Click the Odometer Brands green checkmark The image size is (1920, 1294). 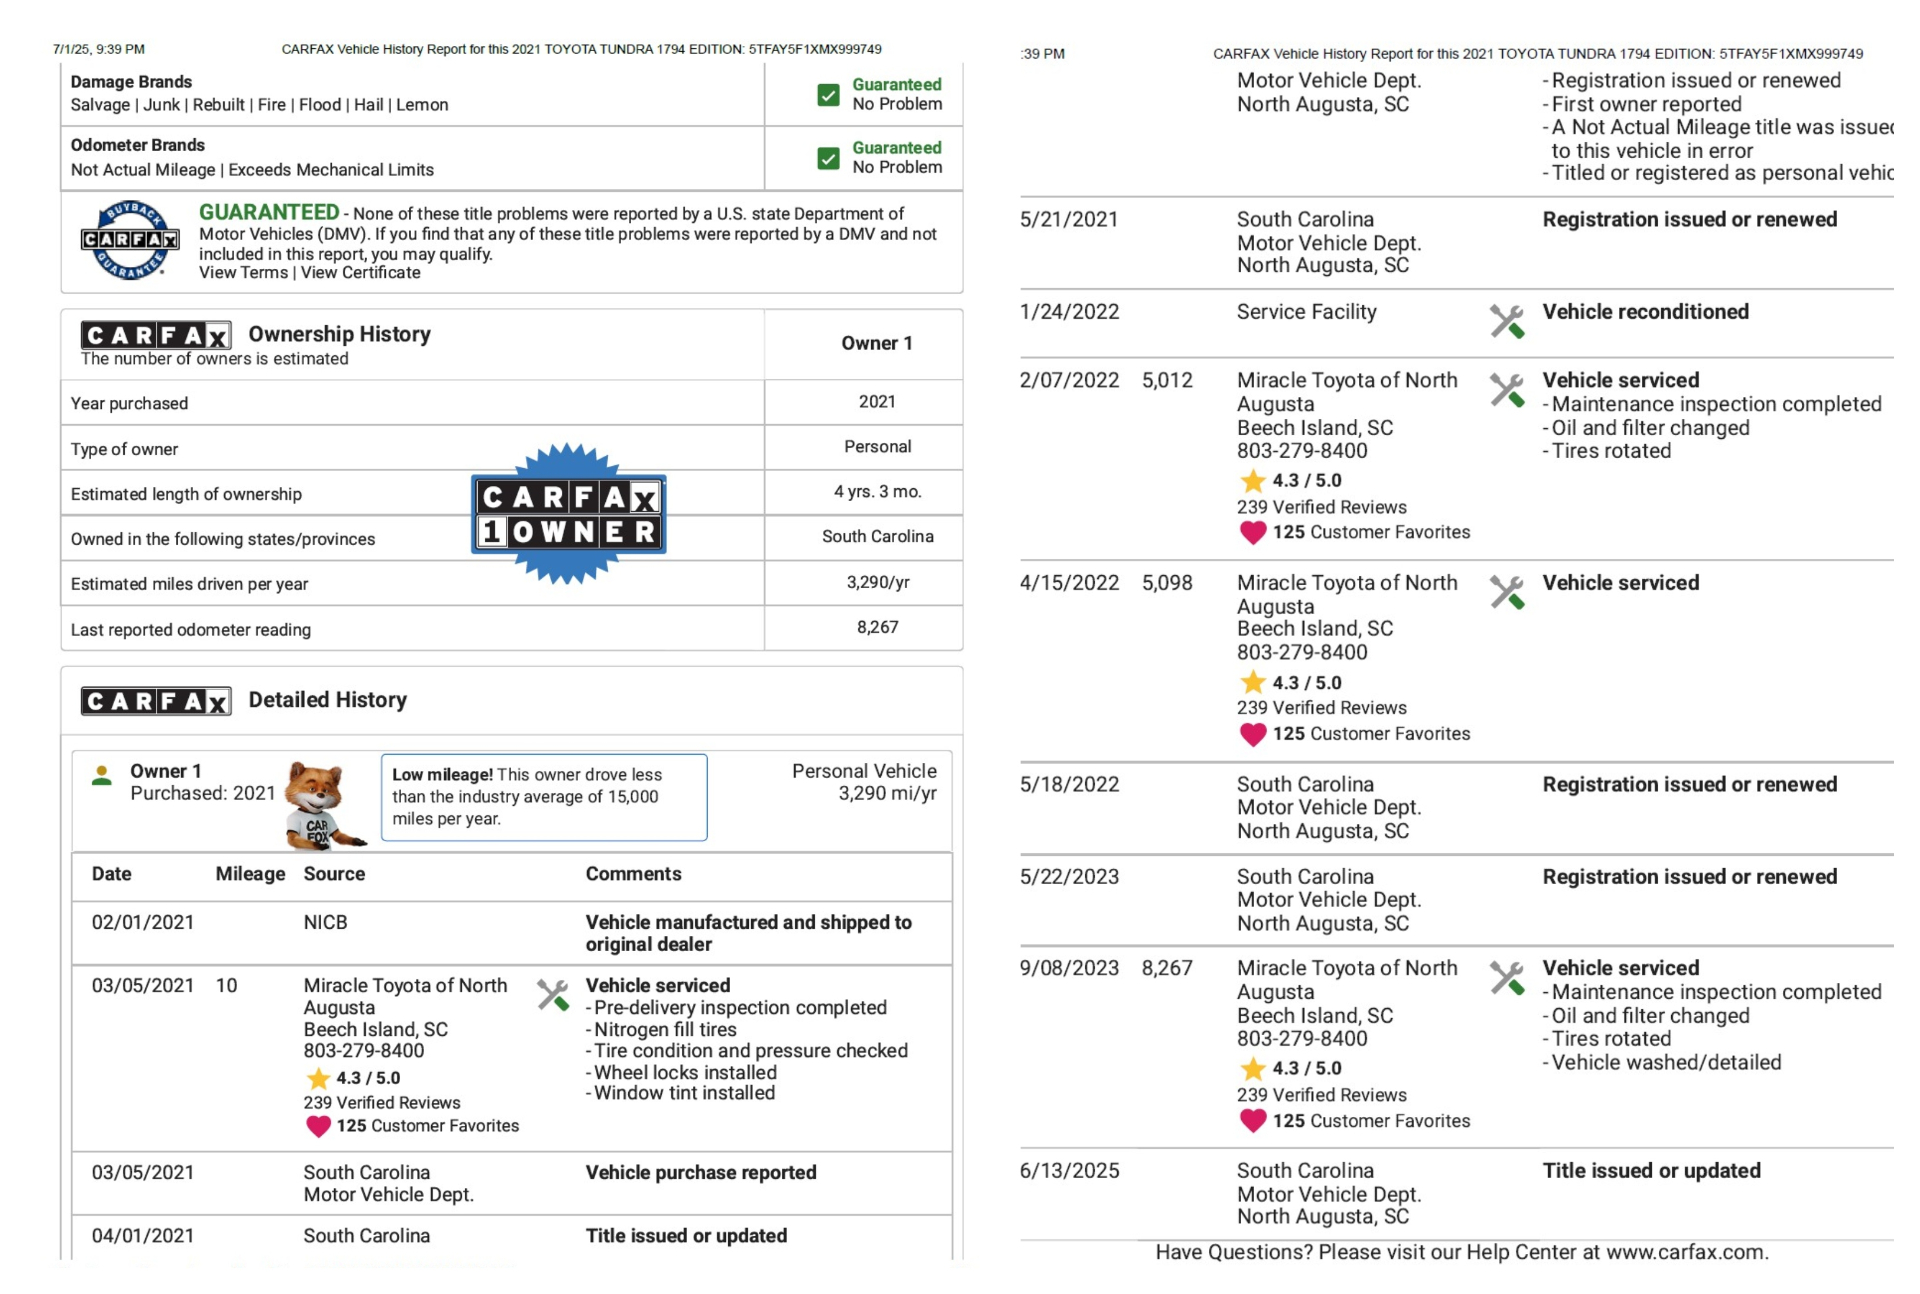[x=828, y=158]
